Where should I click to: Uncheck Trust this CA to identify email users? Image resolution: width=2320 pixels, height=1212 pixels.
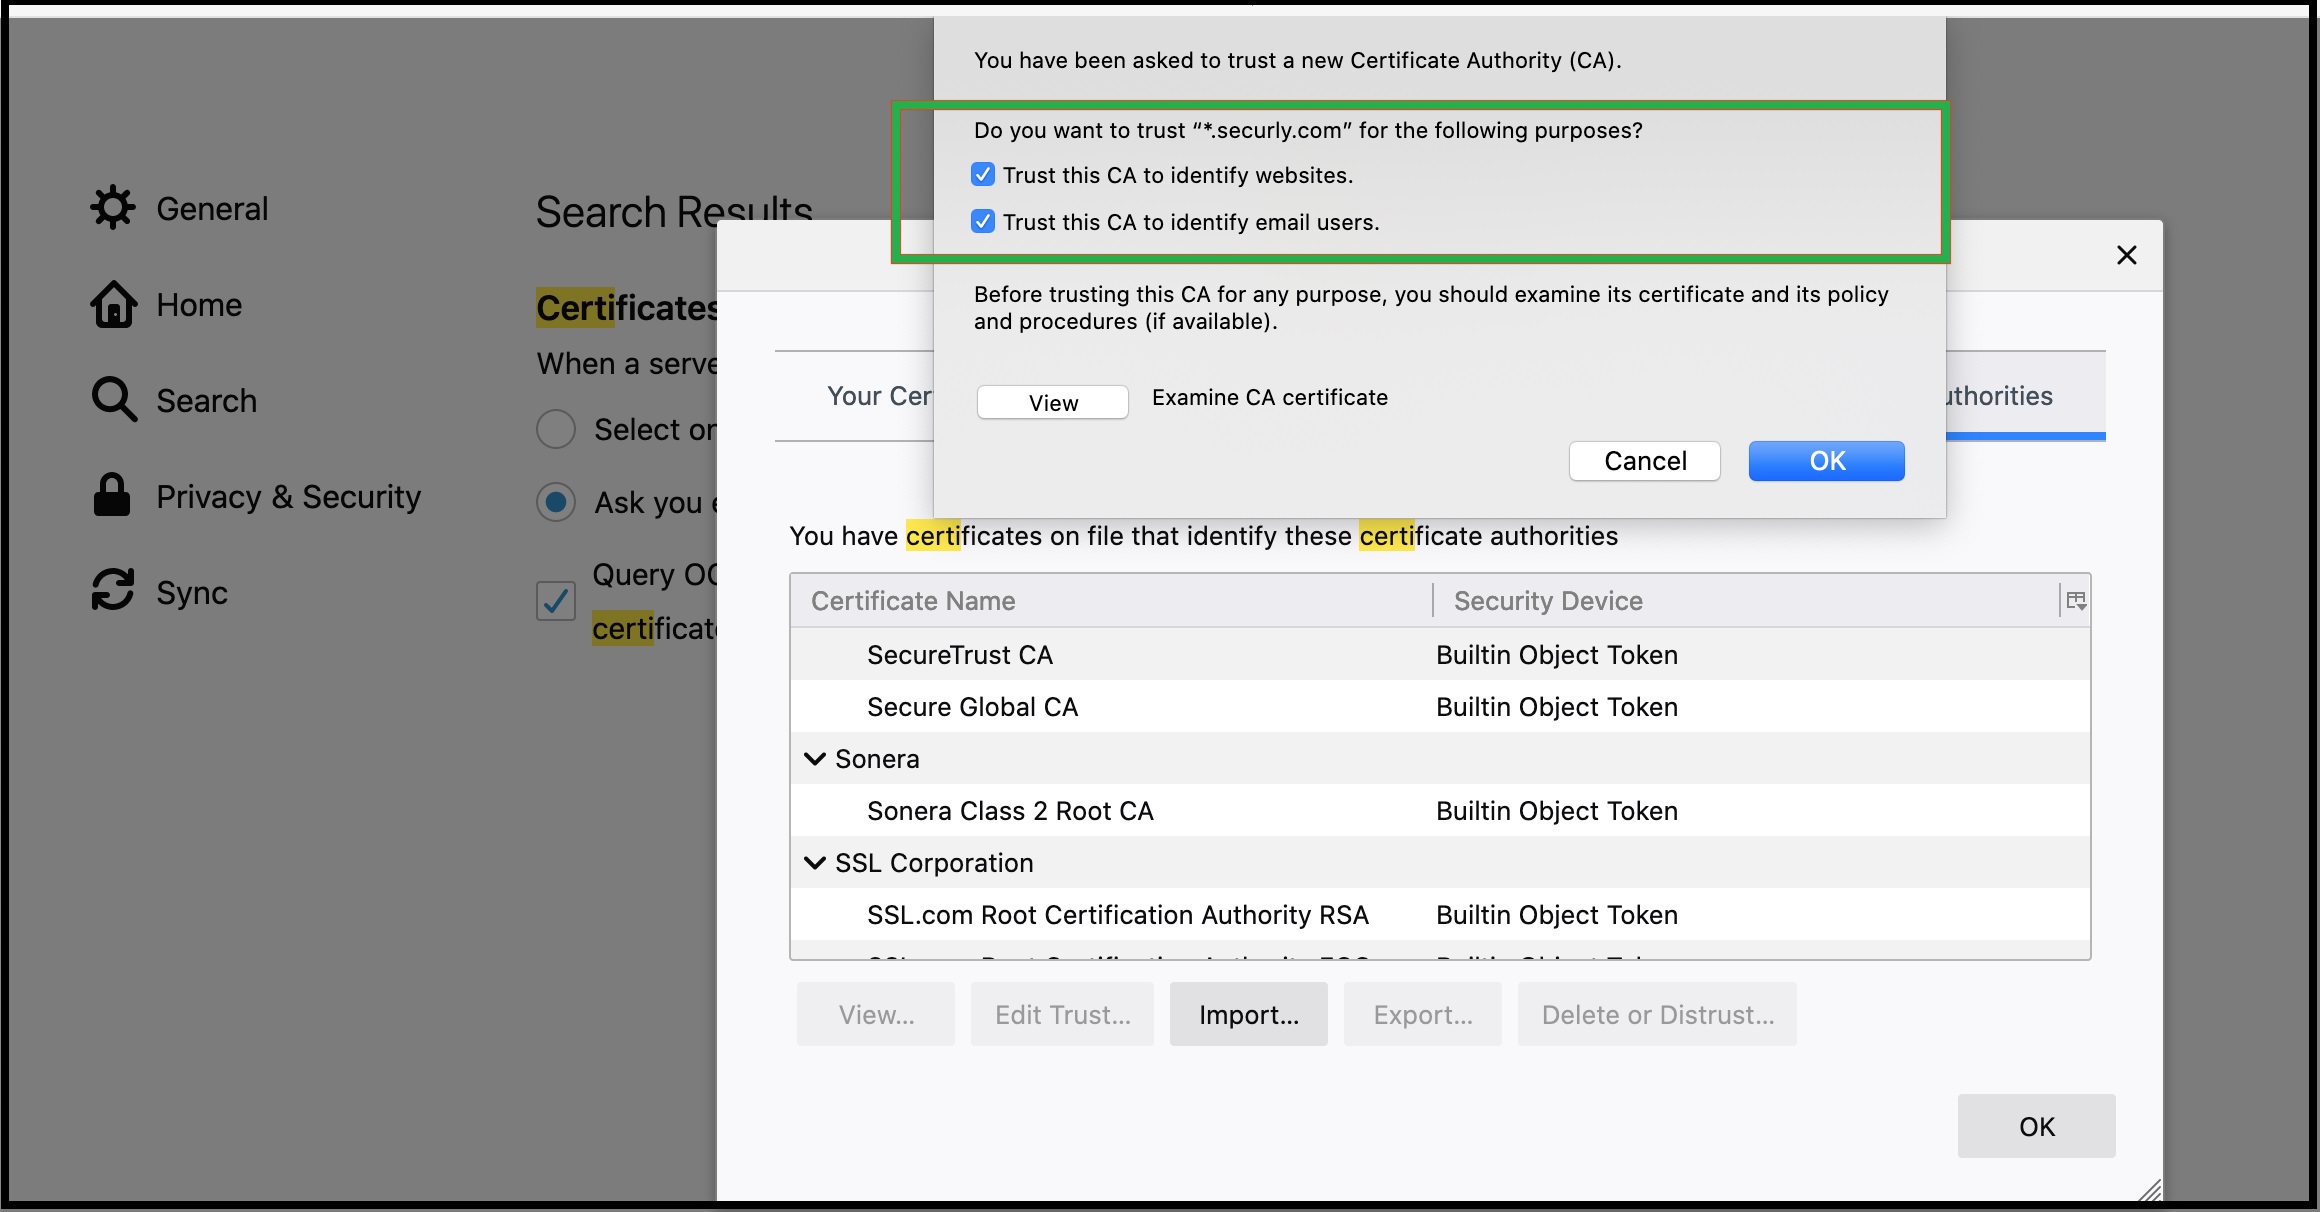click(x=983, y=222)
